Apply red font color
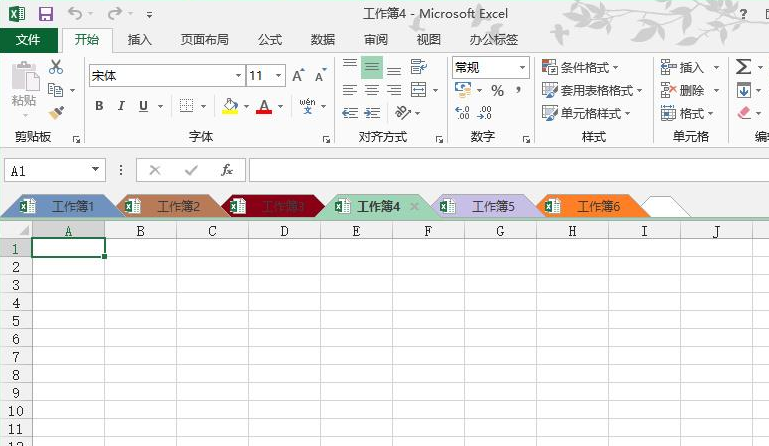This screenshot has width=769, height=446. click(264, 105)
